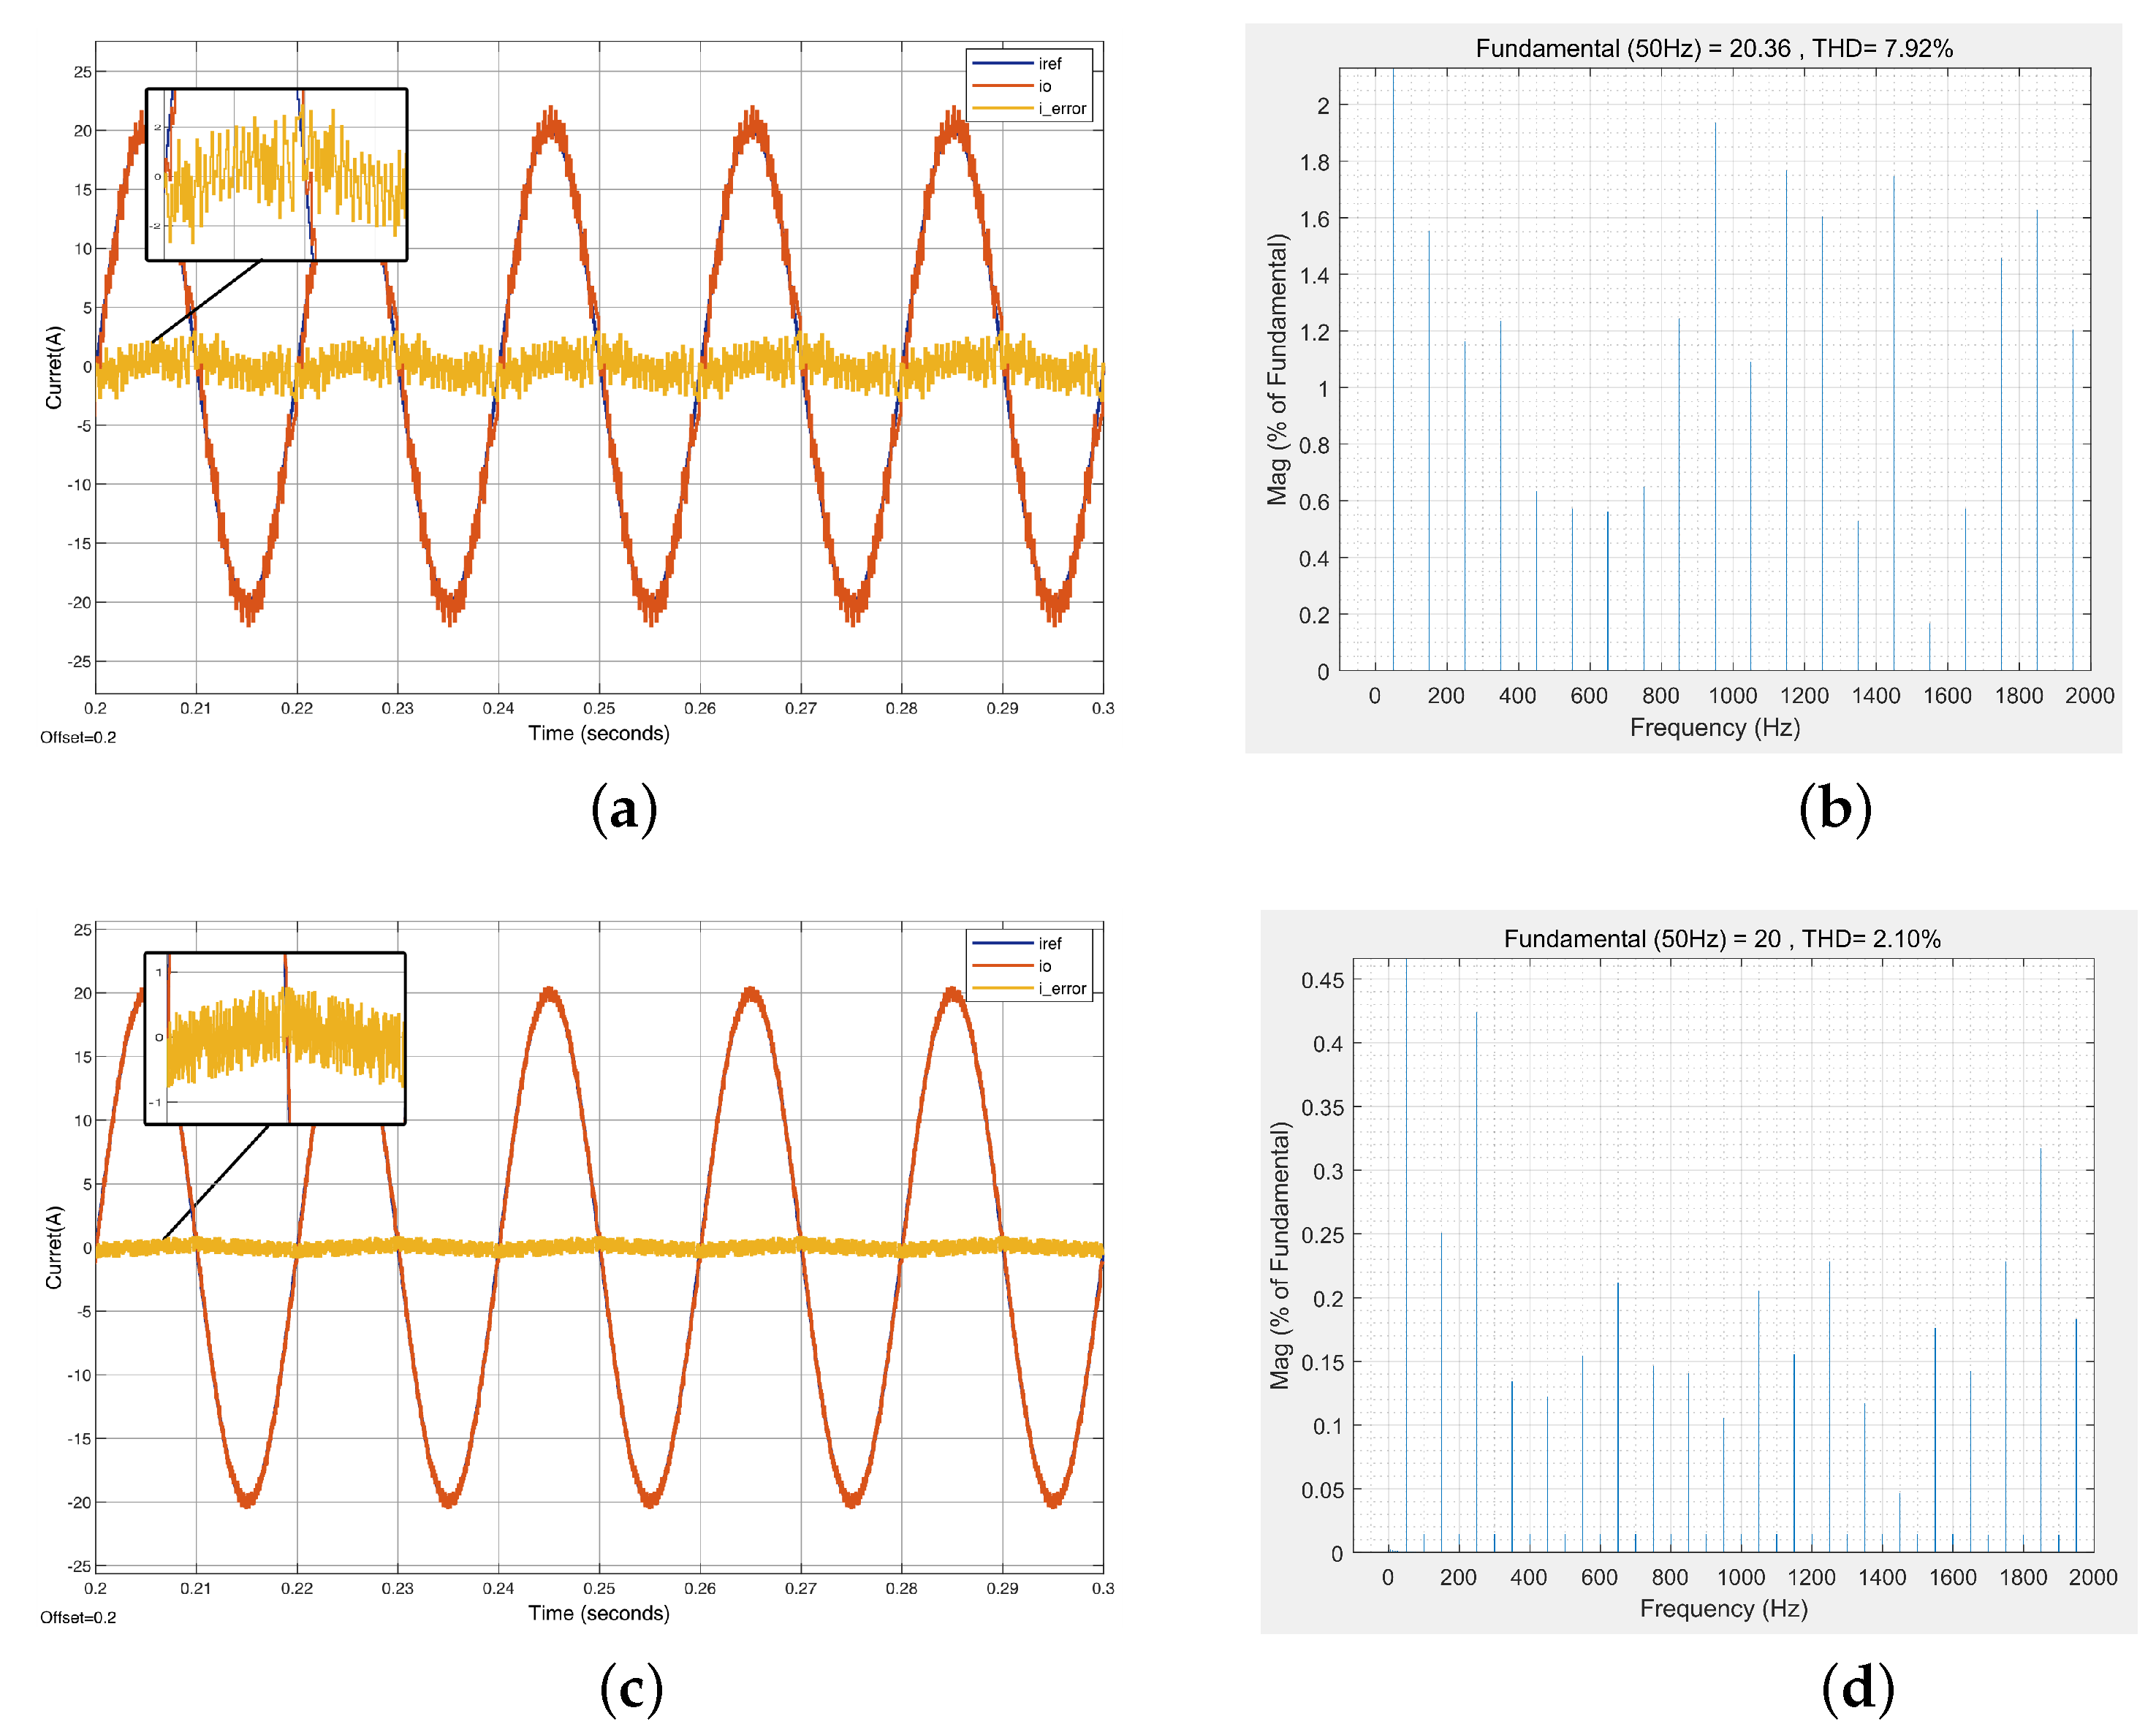
Task: Click the yellow i_error line swatch in plot (c) legend
Action: click(1002, 988)
